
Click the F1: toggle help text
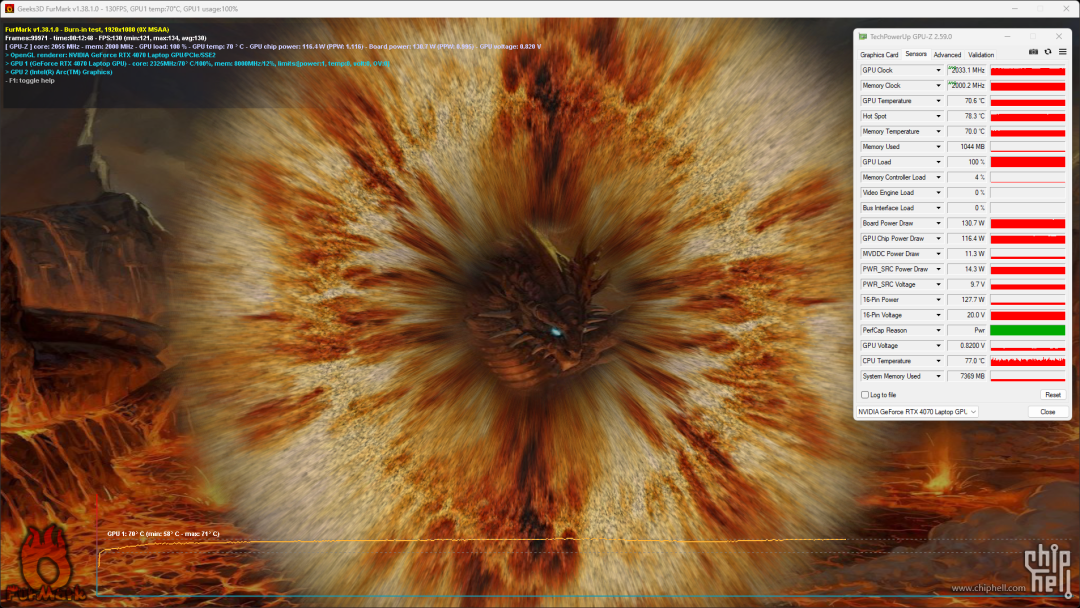[30, 81]
